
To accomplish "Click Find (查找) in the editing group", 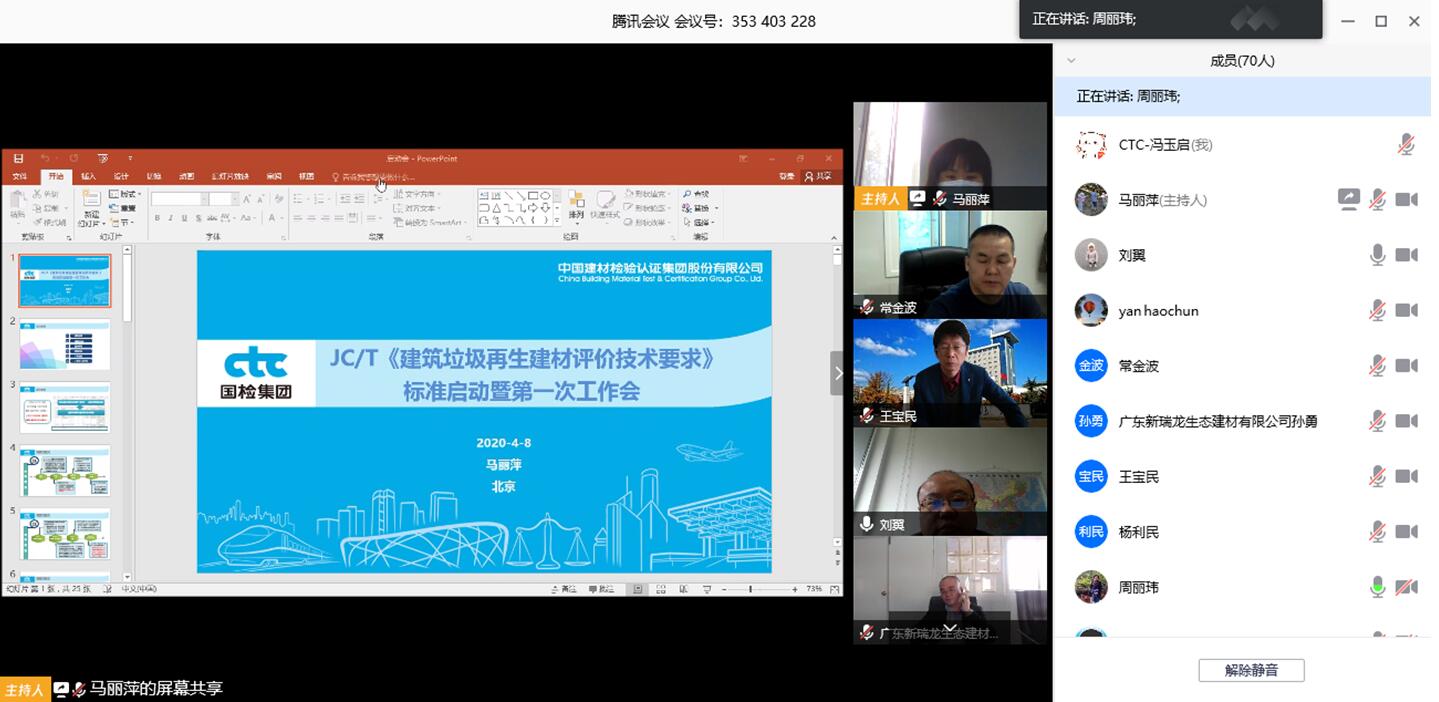I will point(696,194).
